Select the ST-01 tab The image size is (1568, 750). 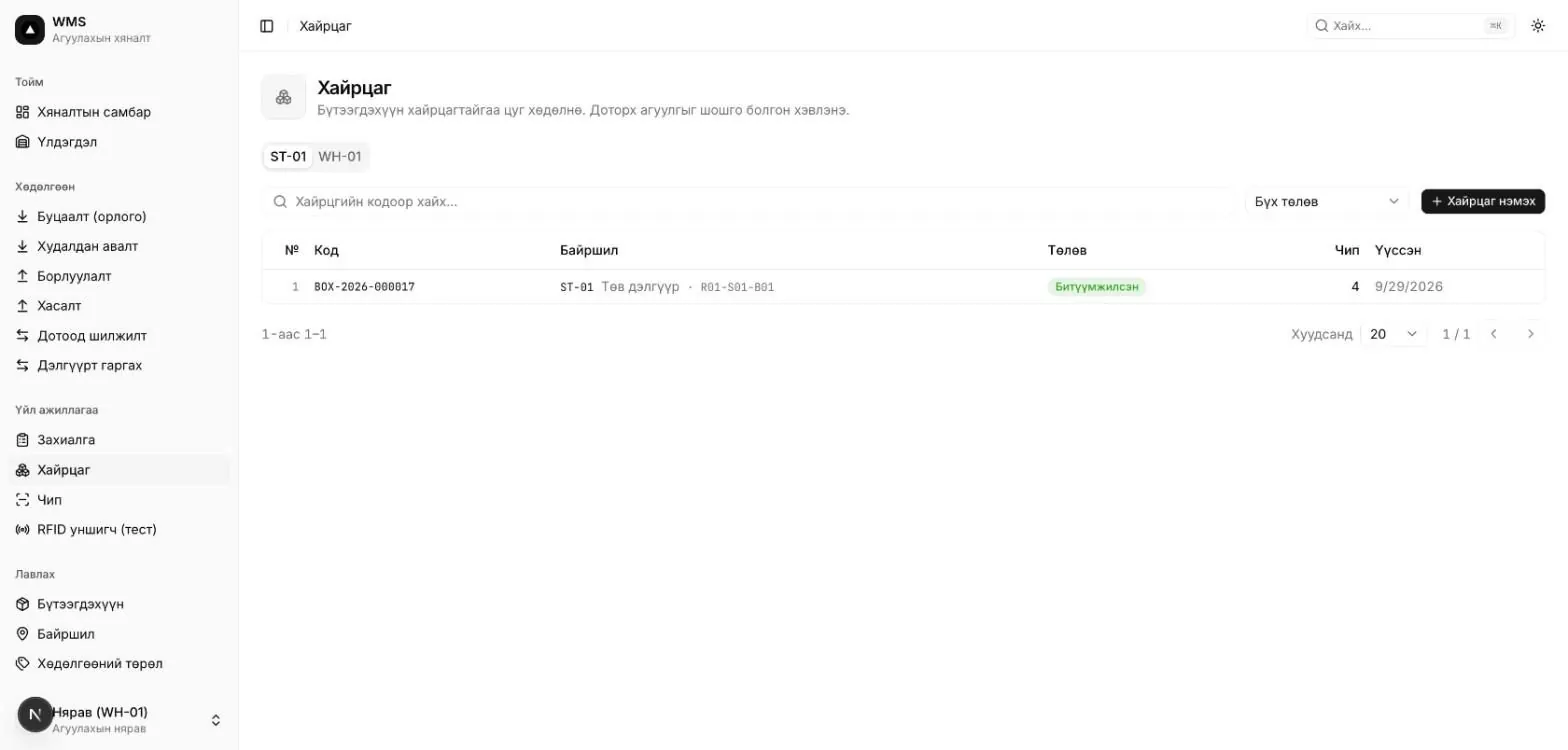coord(288,157)
